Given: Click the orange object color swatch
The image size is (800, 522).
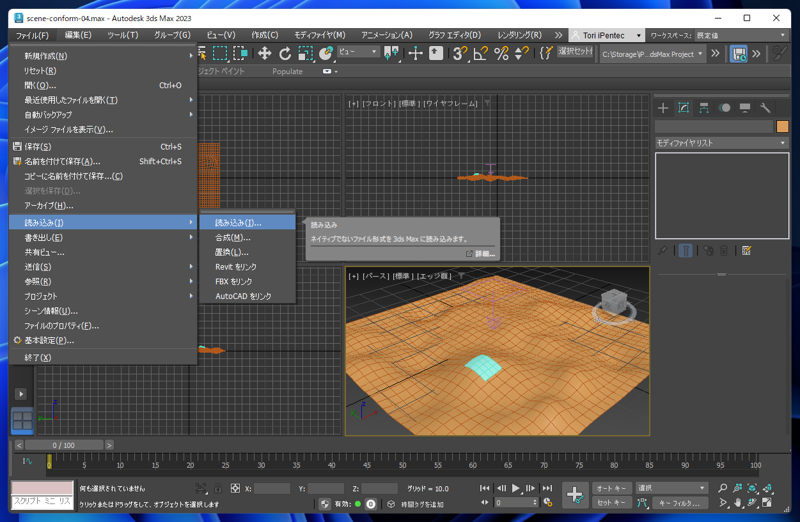Looking at the screenshot, I should click(782, 126).
